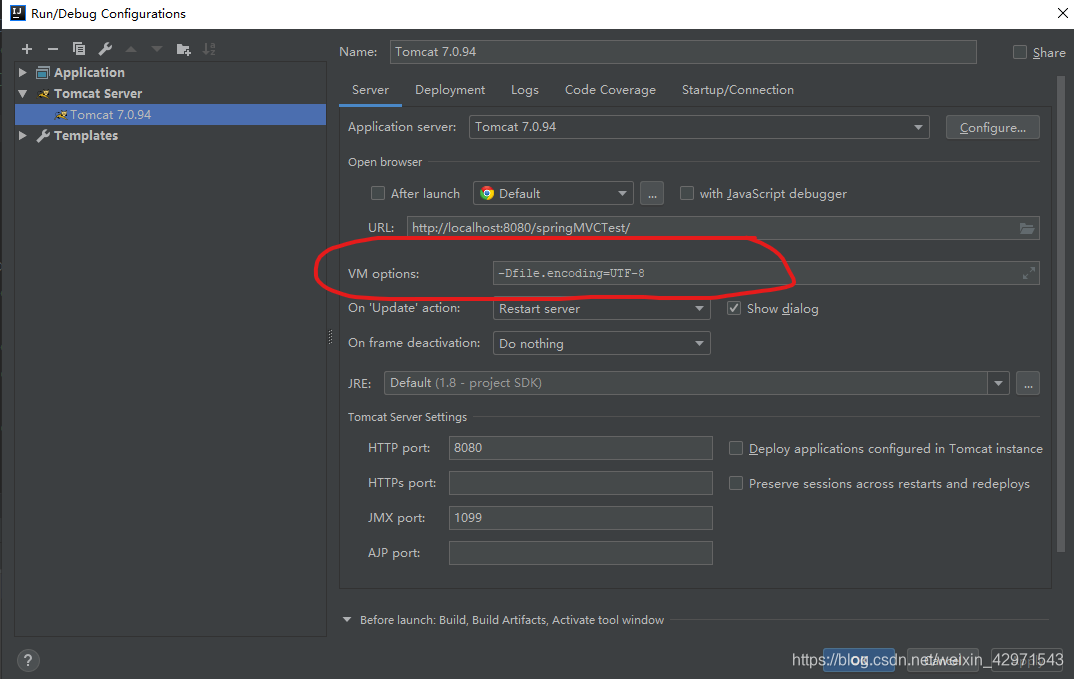Screen dimensions: 1074x679
Task: Click the JMX port field
Action: click(x=581, y=518)
